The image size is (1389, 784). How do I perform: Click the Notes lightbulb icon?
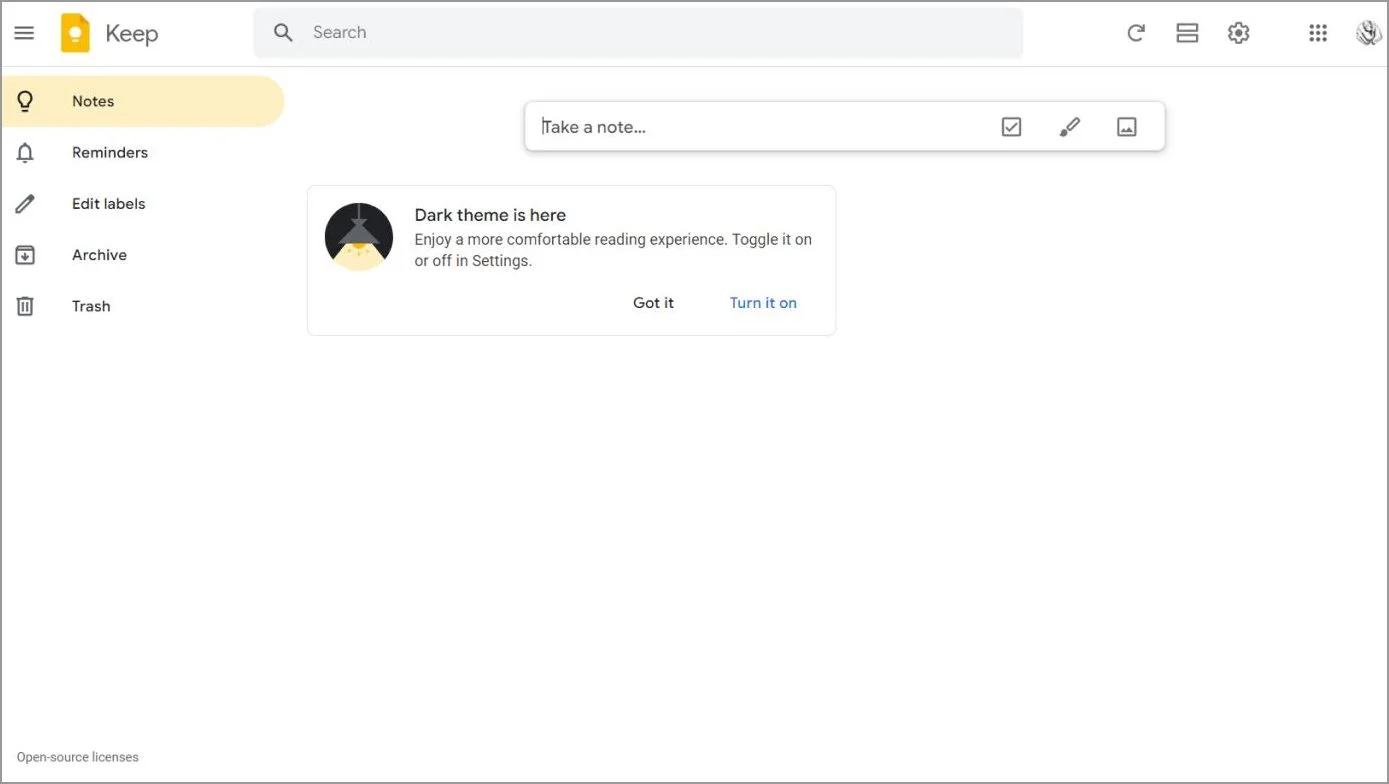tap(25, 101)
